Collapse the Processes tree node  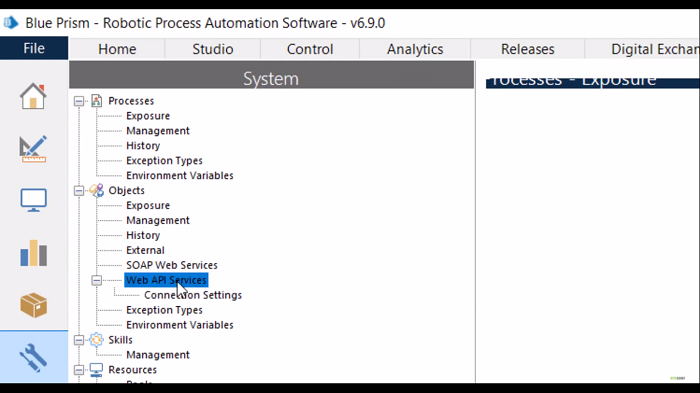79,101
